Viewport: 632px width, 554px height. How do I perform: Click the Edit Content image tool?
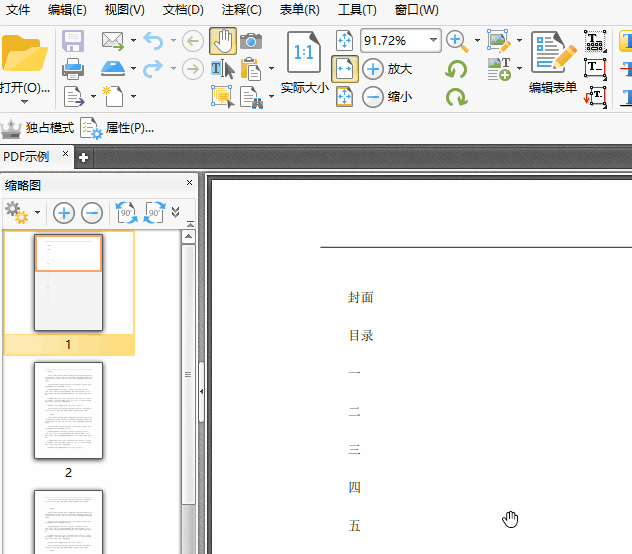(x=499, y=41)
